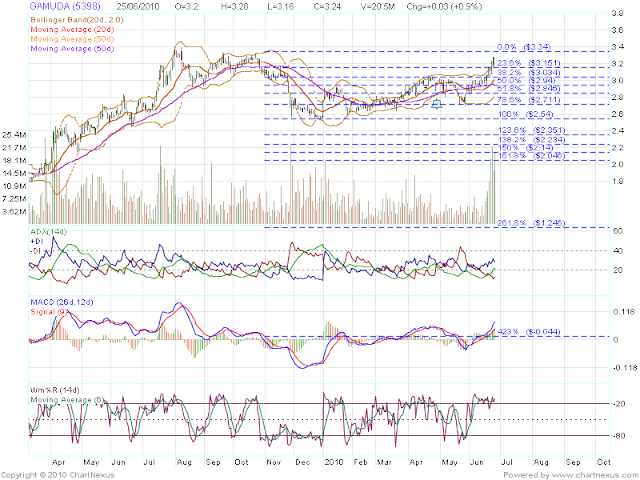The width and height of the screenshot is (640, 480).
Task: Click the 0.0% ($3.34) Fibonacci label
Action: click(x=524, y=47)
